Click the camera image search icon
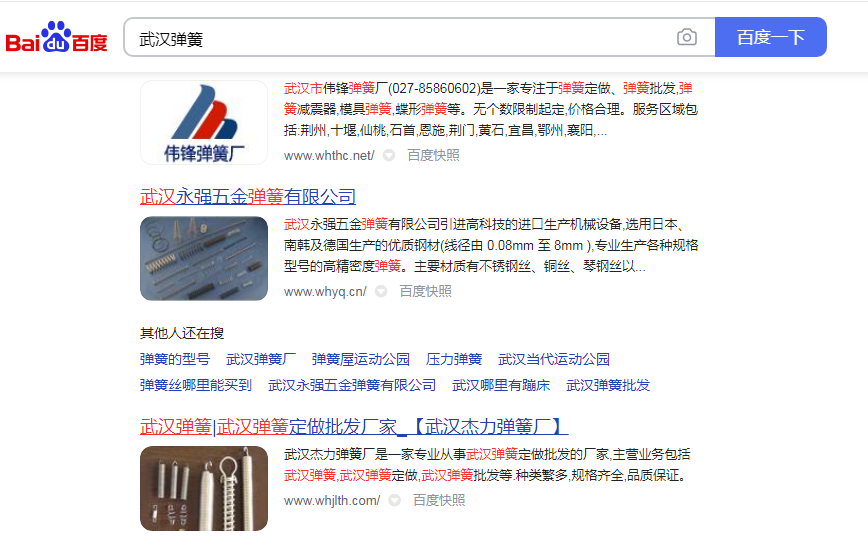Viewport: 868px width, 547px height. [686, 37]
